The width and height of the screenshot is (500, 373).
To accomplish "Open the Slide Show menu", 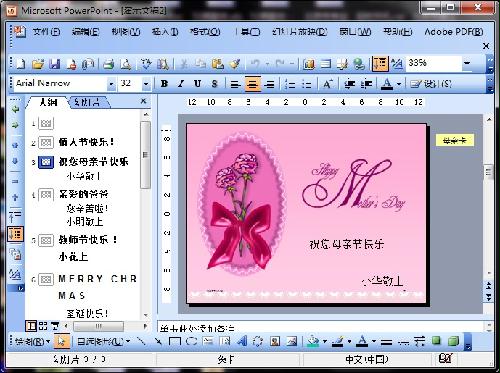I will [300, 32].
